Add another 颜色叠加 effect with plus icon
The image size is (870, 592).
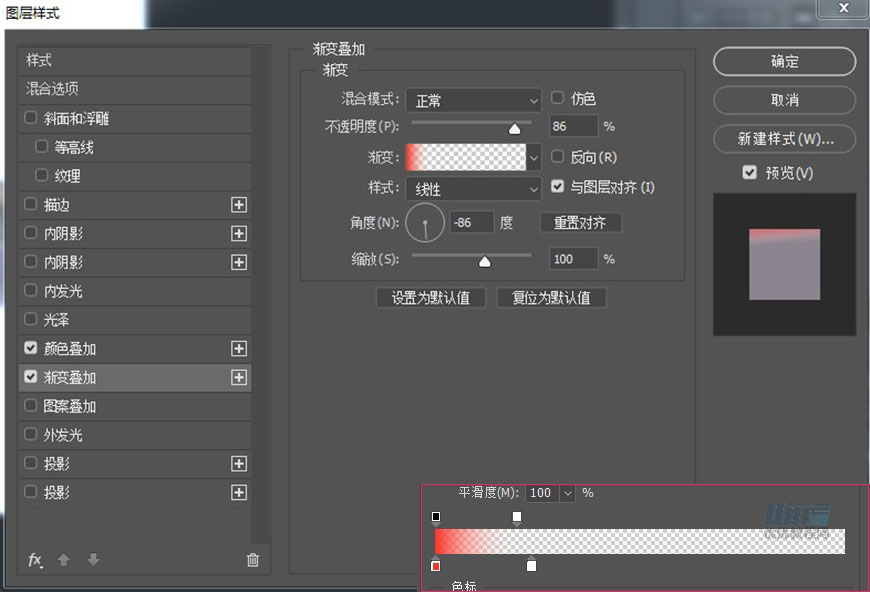[238, 349]
